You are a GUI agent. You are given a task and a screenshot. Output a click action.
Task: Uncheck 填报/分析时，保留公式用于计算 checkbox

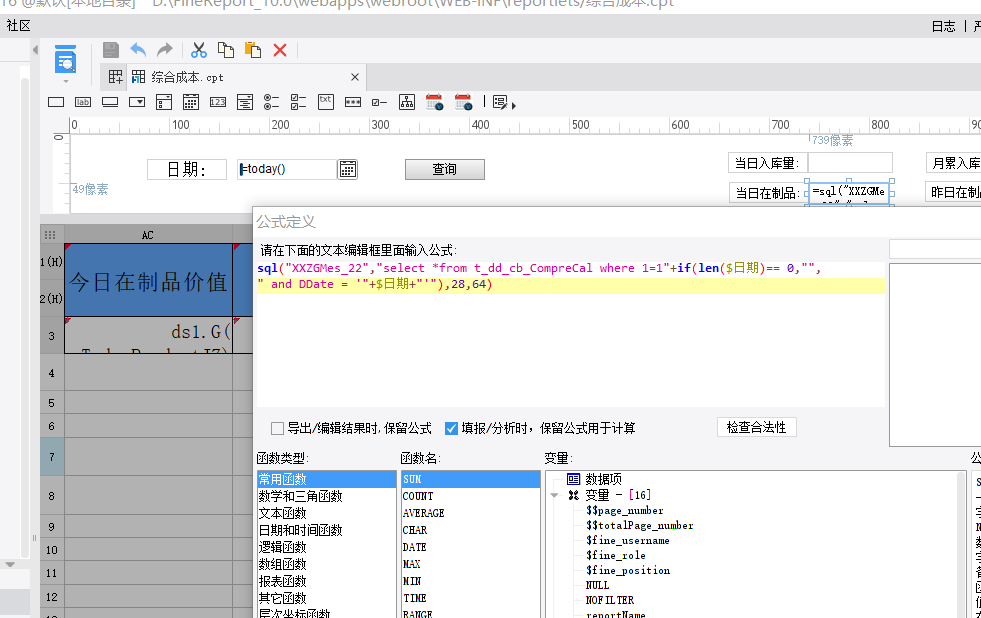tap(451, 428)
